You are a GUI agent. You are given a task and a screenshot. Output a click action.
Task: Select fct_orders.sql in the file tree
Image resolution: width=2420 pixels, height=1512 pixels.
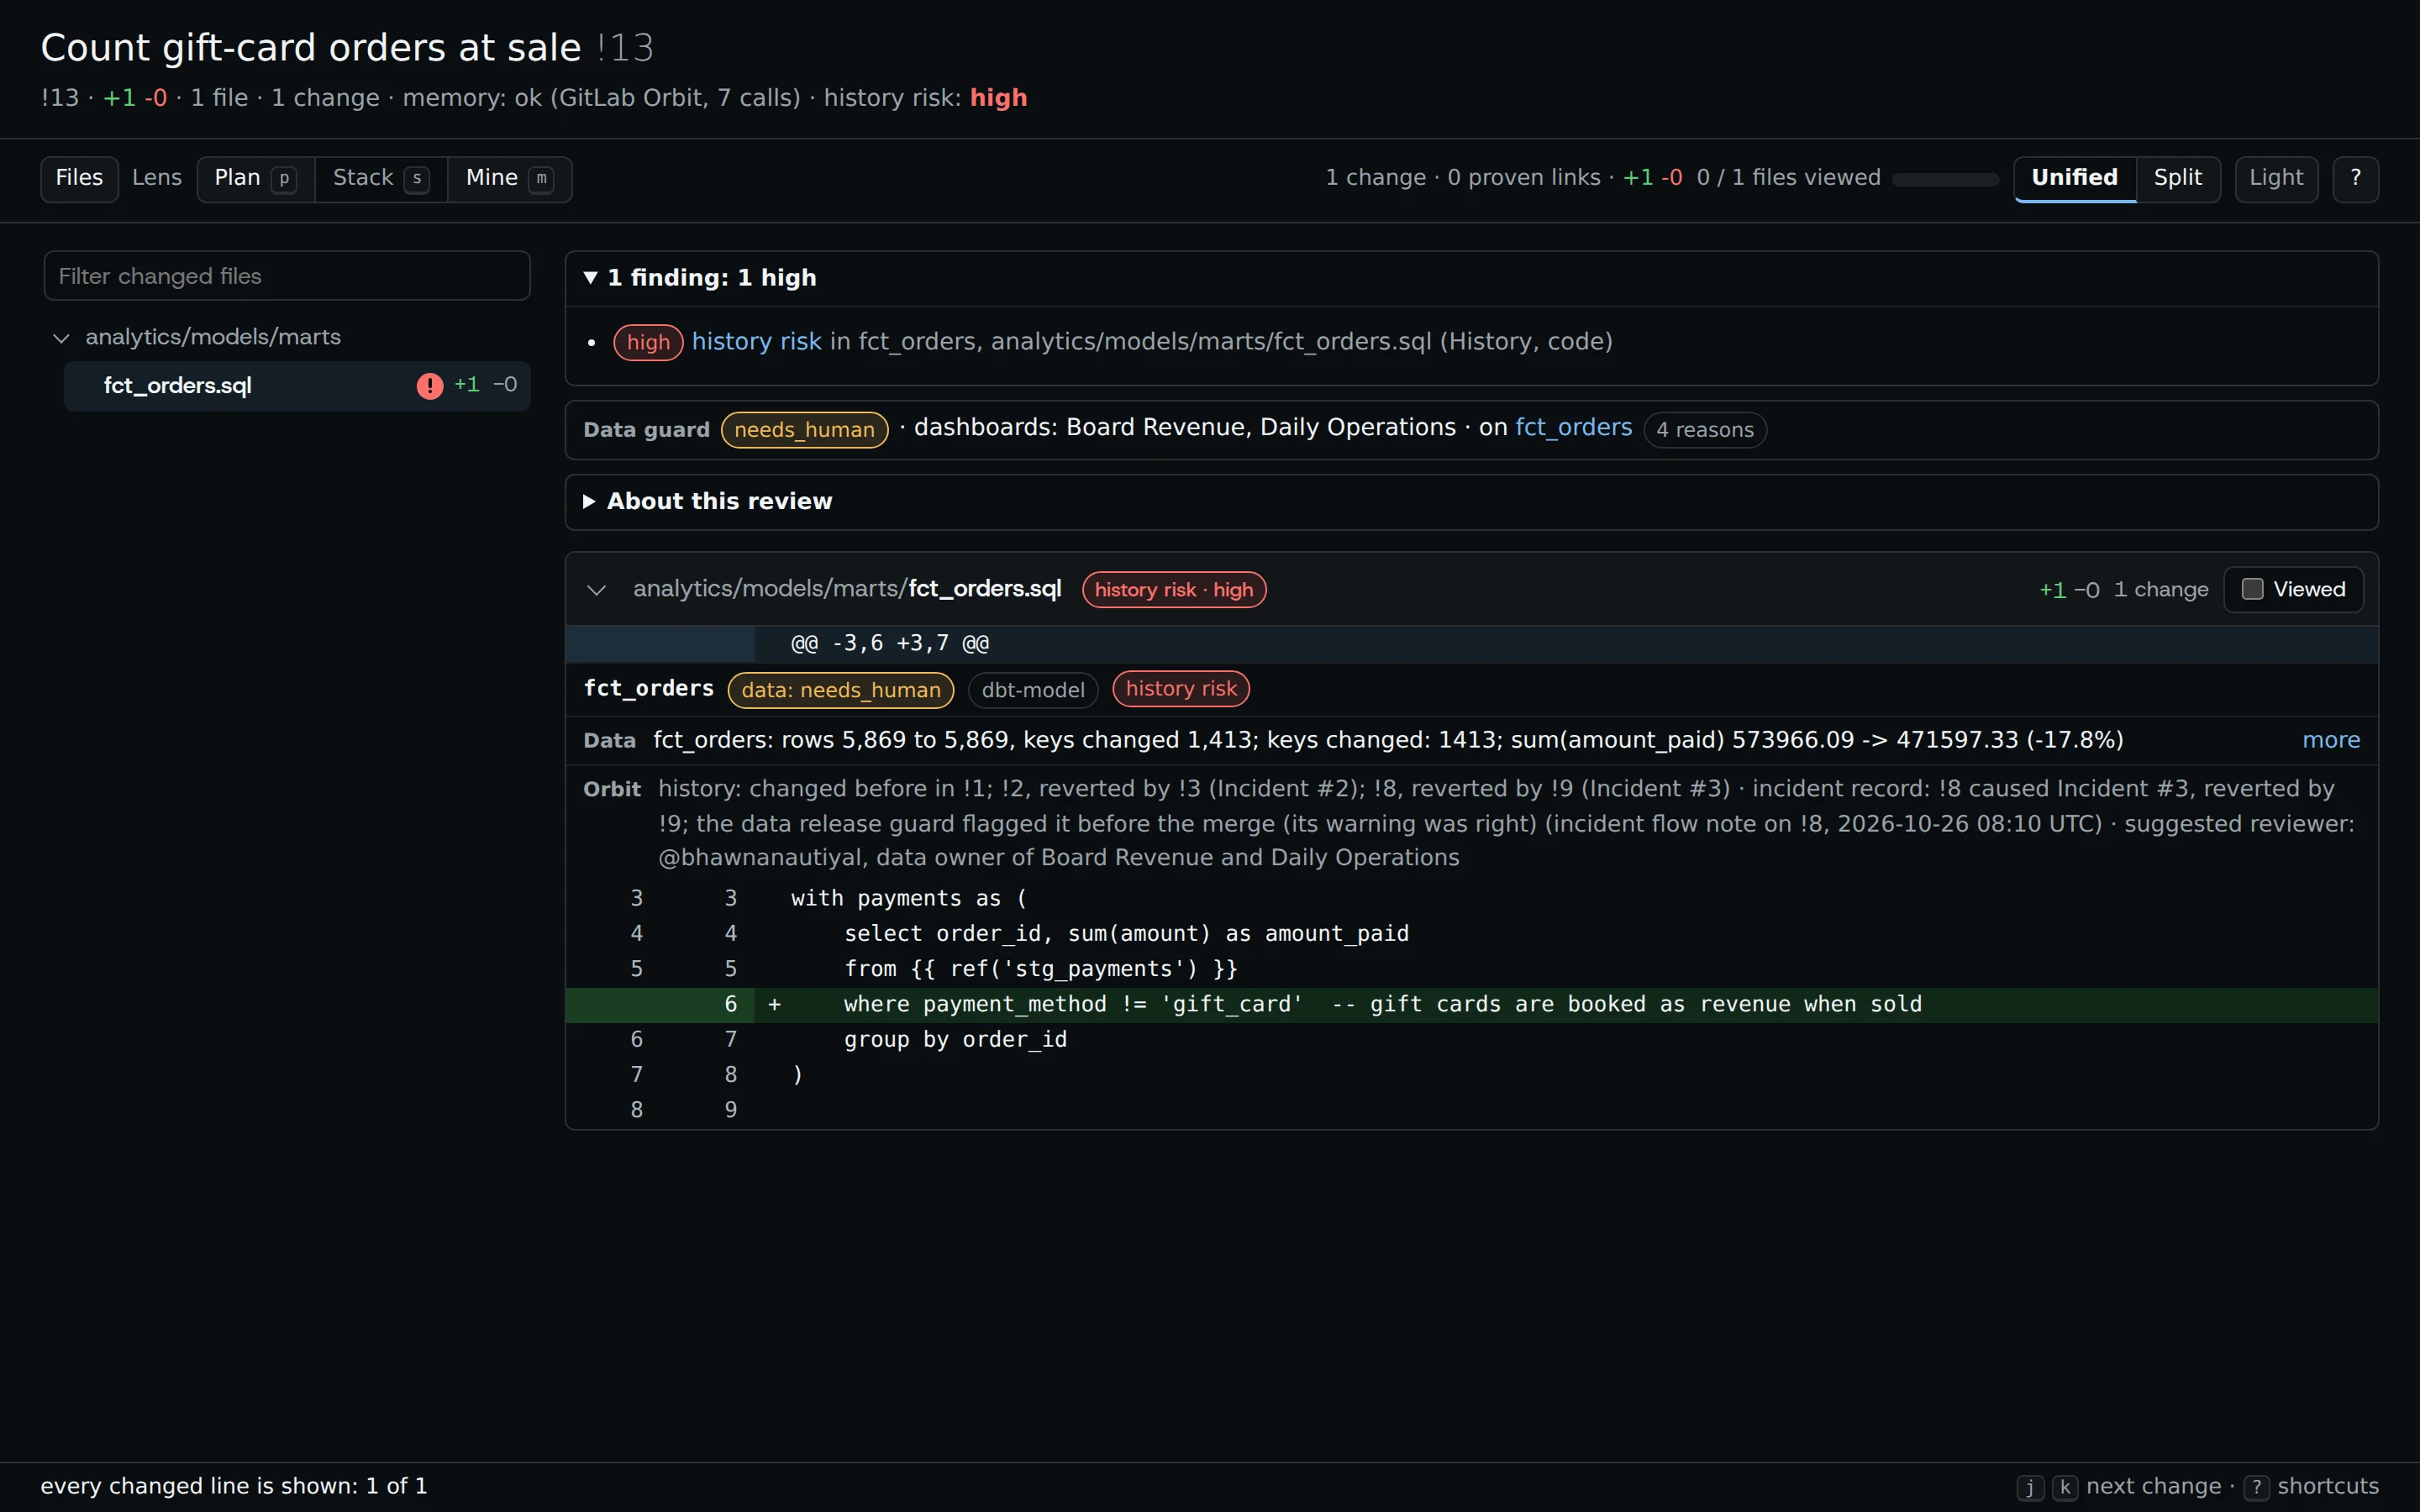pos(297,386)
